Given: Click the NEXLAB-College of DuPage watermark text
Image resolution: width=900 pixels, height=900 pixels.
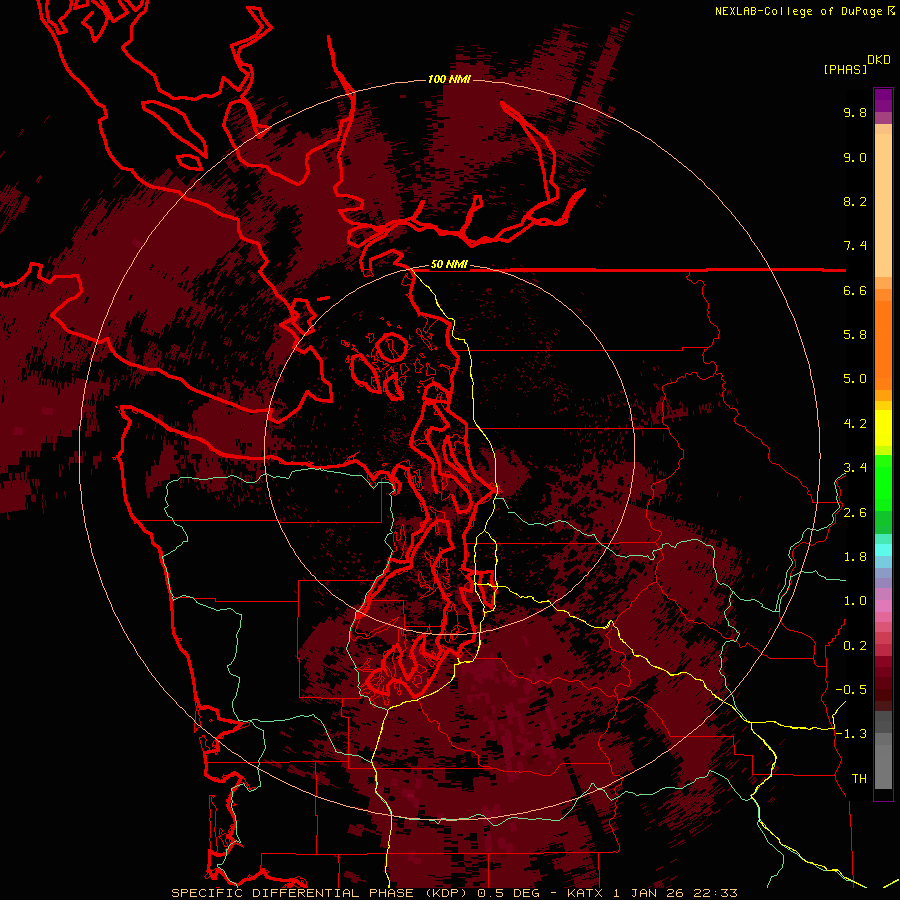Looking at the screenshot, I should coord(799,11).
